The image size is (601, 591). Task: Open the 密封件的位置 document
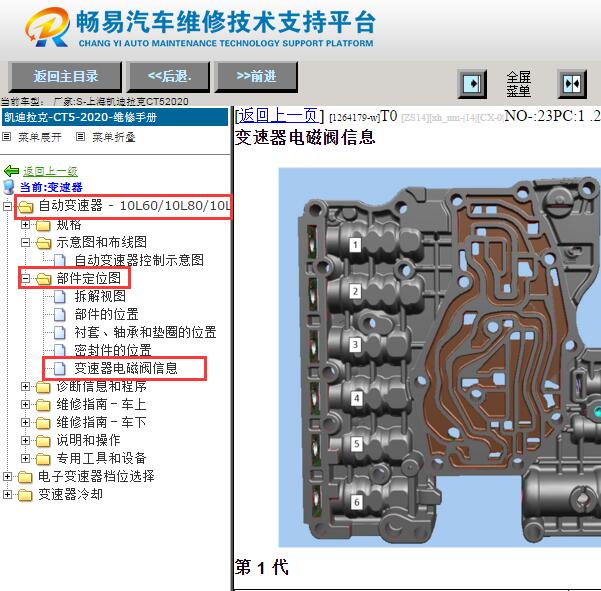coord(113,350)
